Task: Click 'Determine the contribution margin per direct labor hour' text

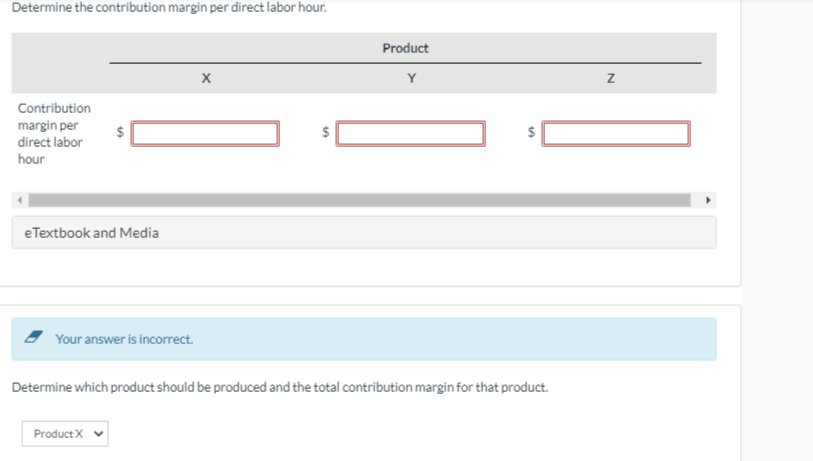Action: (169, 7)
